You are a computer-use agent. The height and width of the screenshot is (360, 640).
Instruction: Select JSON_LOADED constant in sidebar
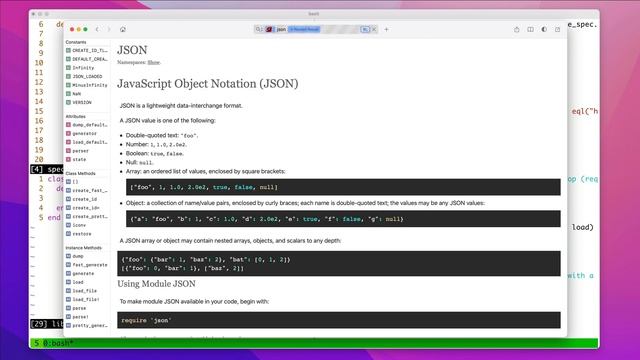[x=84, y=76]
